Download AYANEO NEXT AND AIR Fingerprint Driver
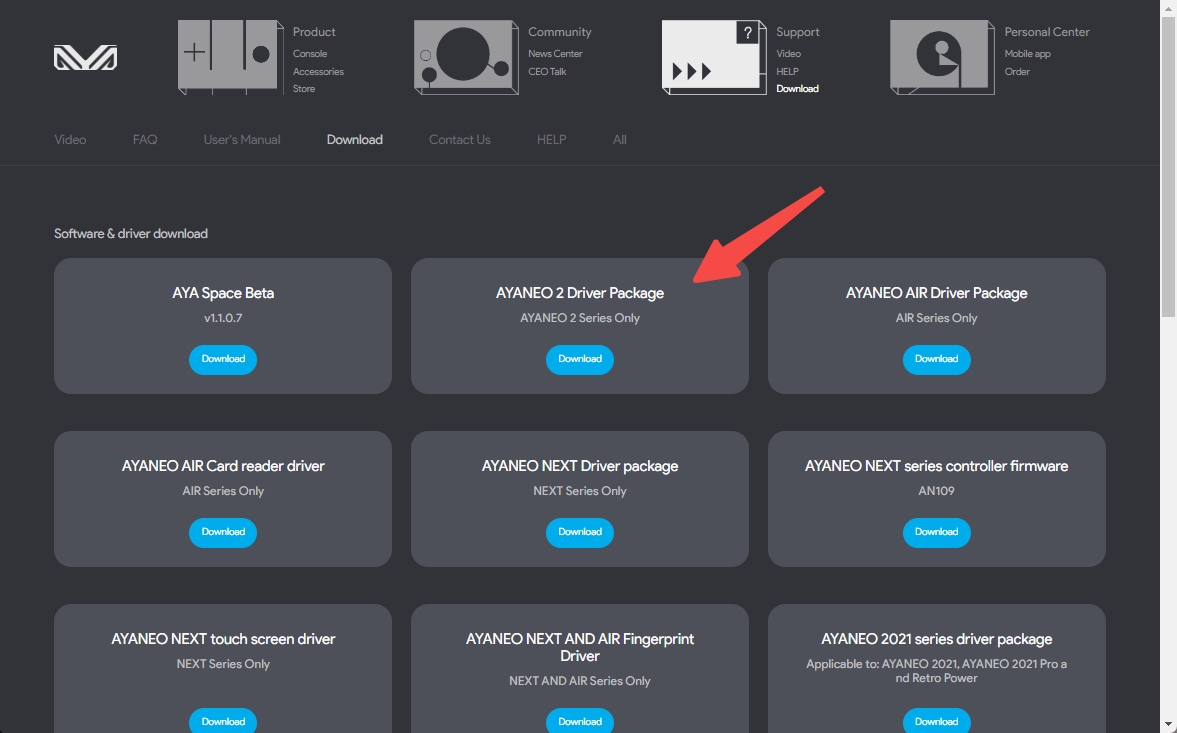1177x733 pixels. tap(579, 721)
